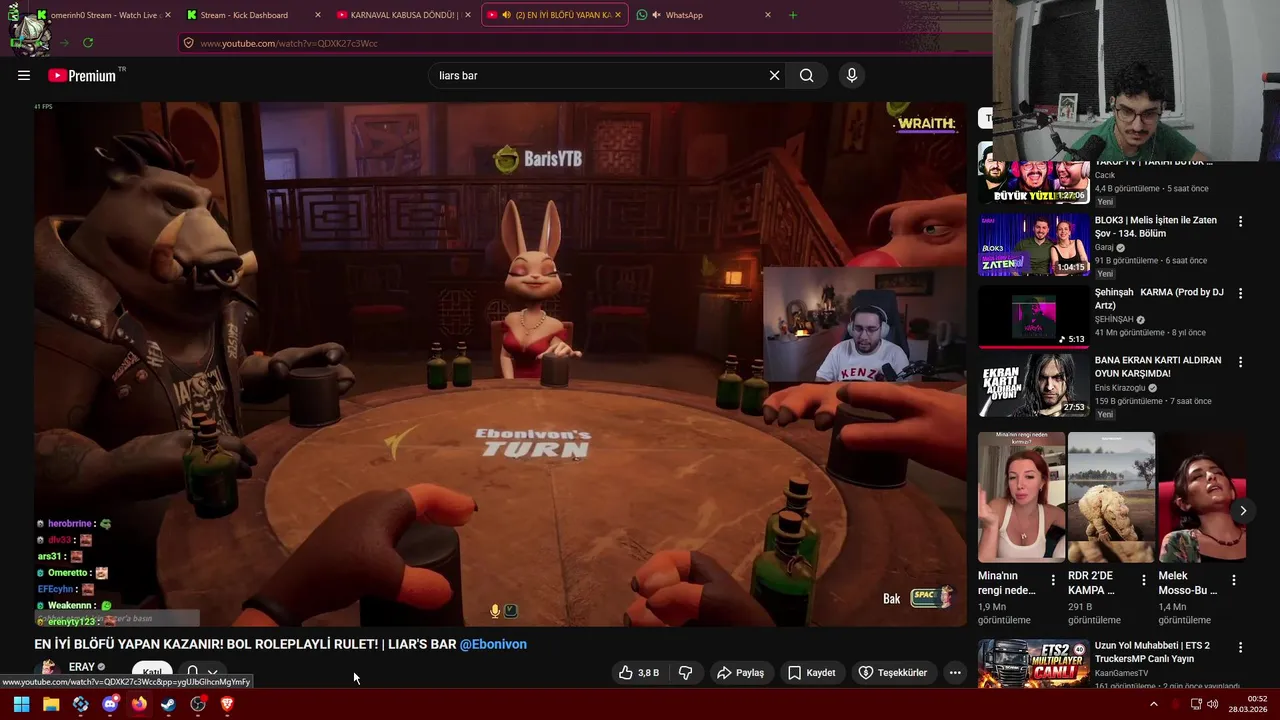The image size is (1280, 720).
Task: Click video player to pause playback
Action: coord(500,365)
